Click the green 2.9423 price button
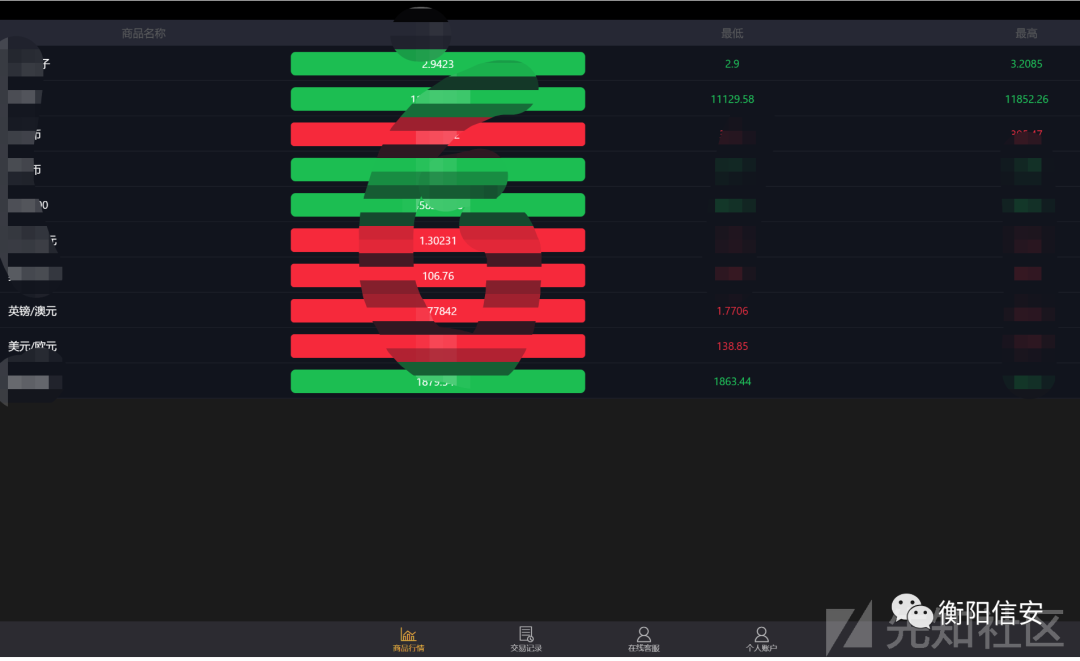This screenshot has width=1080, height=661. (438, 64)
